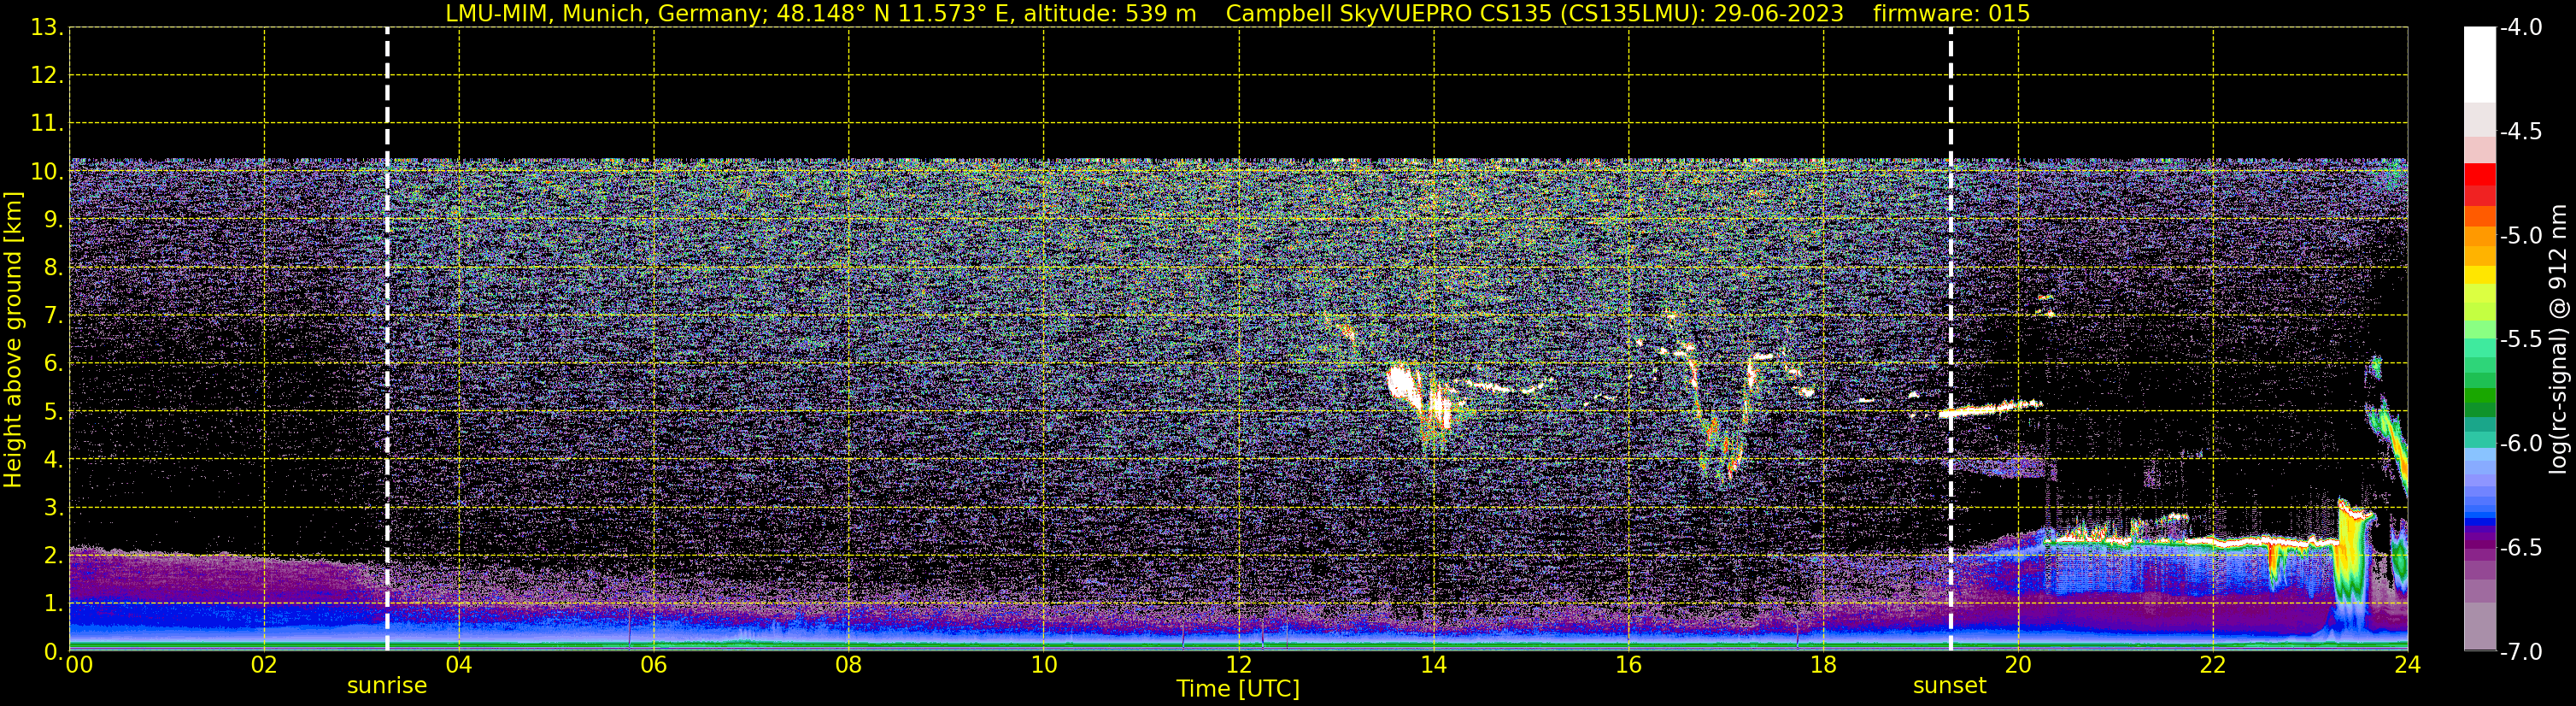
Task: Click the date '29-06-2023' in the title
Action: pos(1779,13)
